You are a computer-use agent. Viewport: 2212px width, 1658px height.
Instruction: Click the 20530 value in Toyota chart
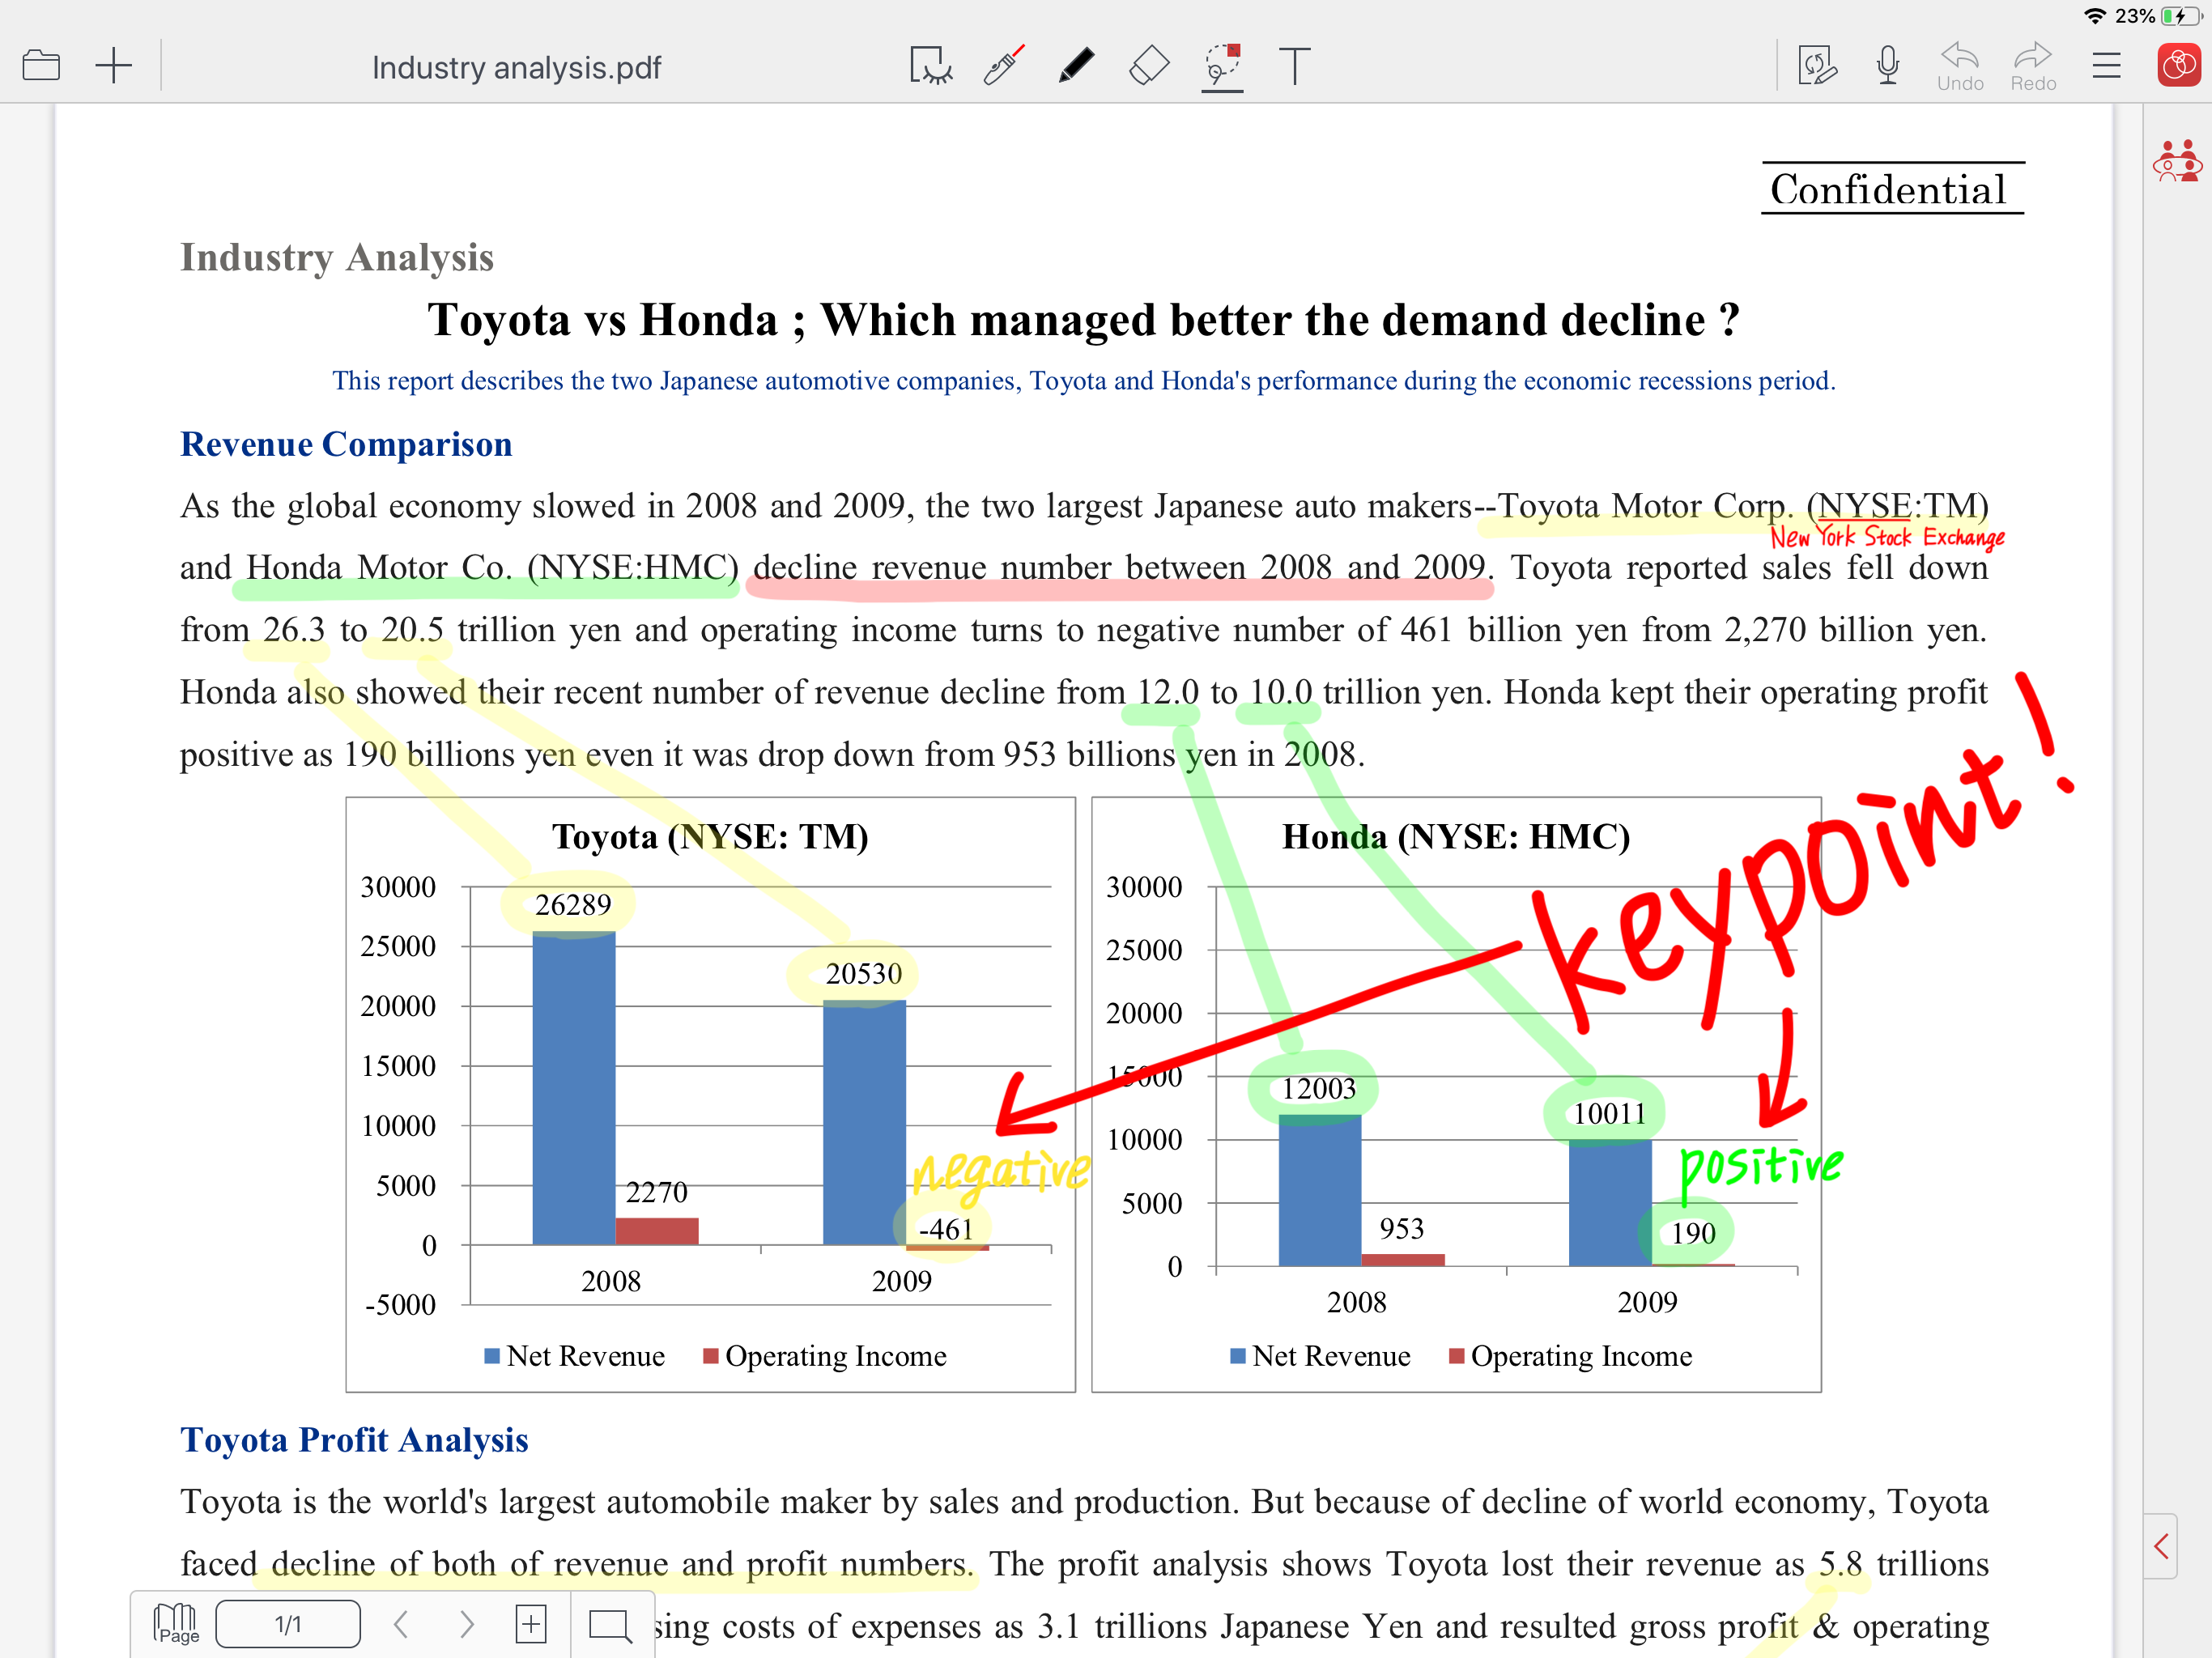[864, 973]
